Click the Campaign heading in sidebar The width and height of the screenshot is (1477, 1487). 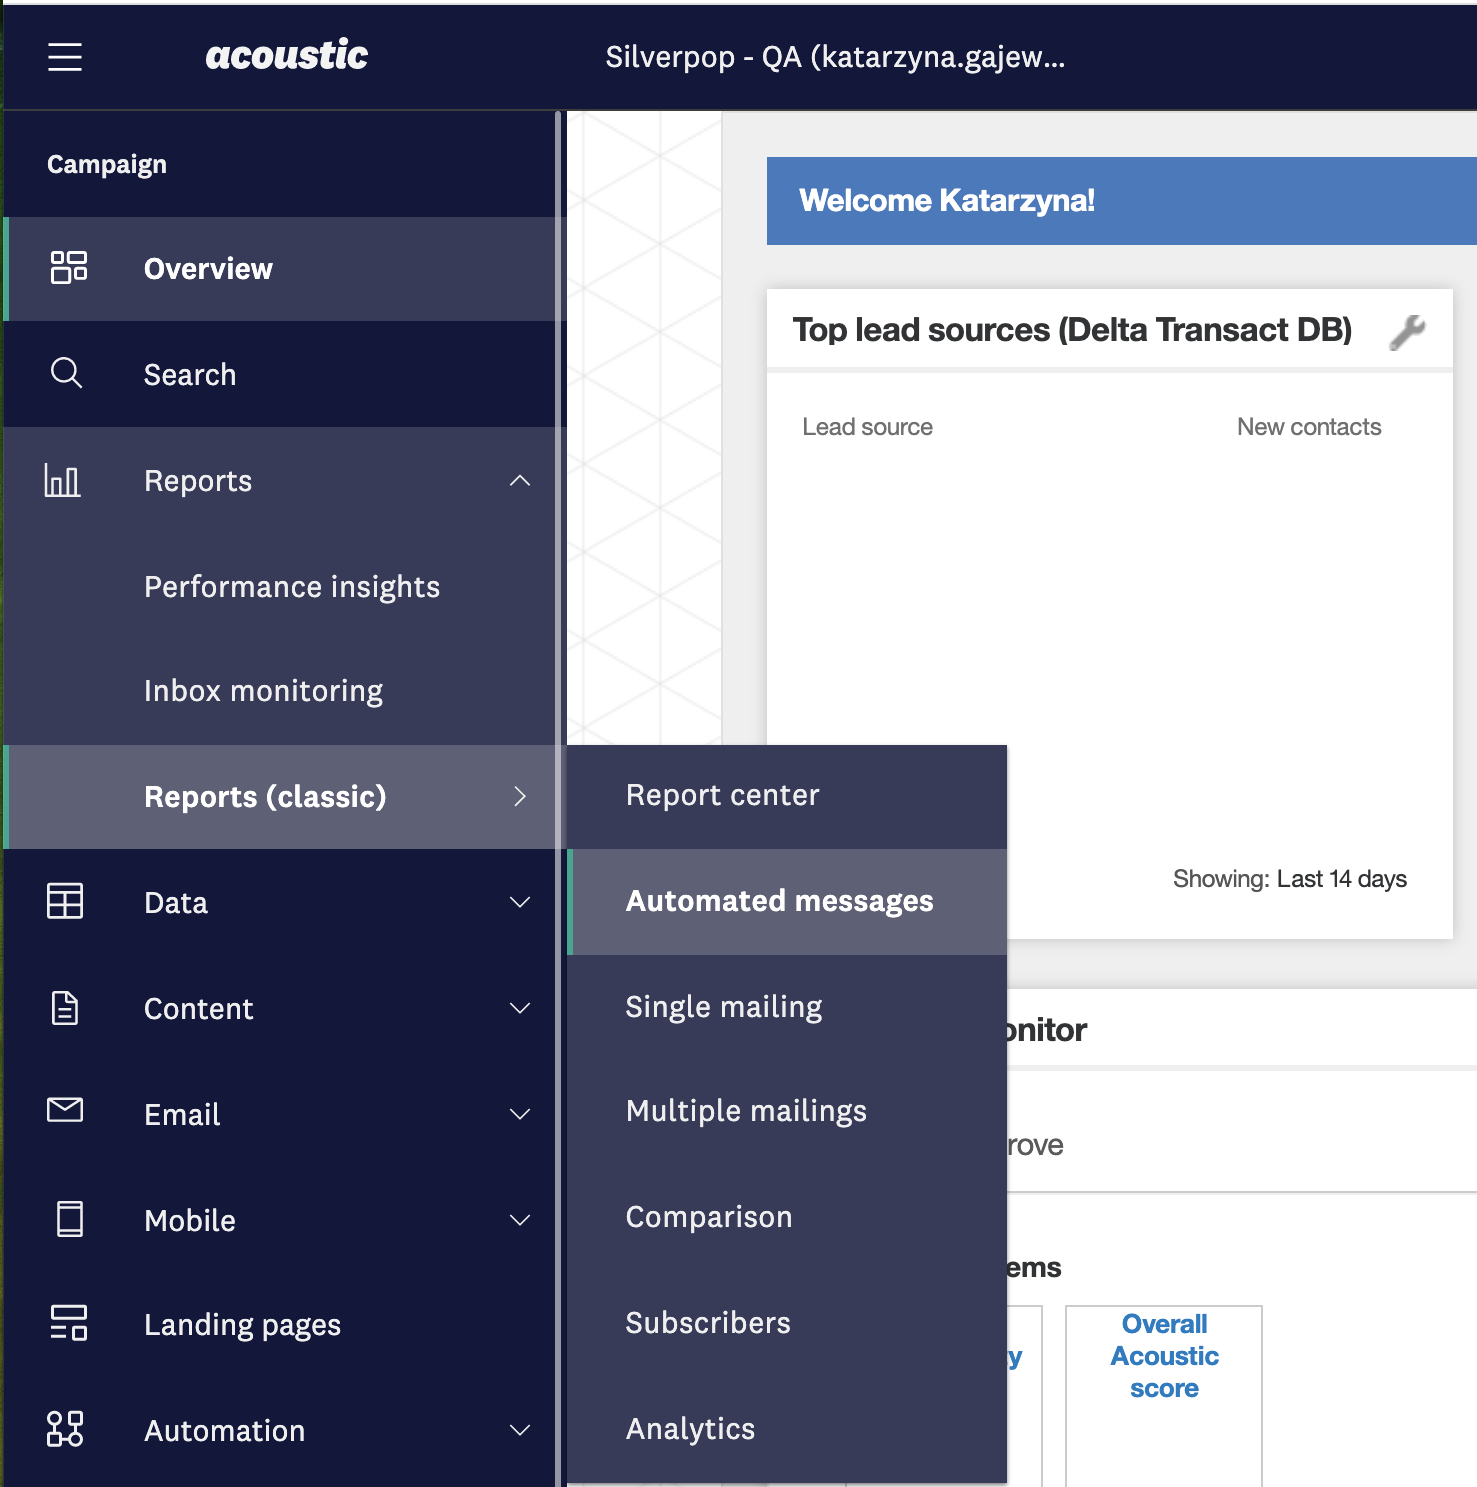pyautogui.click(x=107, y=164)
